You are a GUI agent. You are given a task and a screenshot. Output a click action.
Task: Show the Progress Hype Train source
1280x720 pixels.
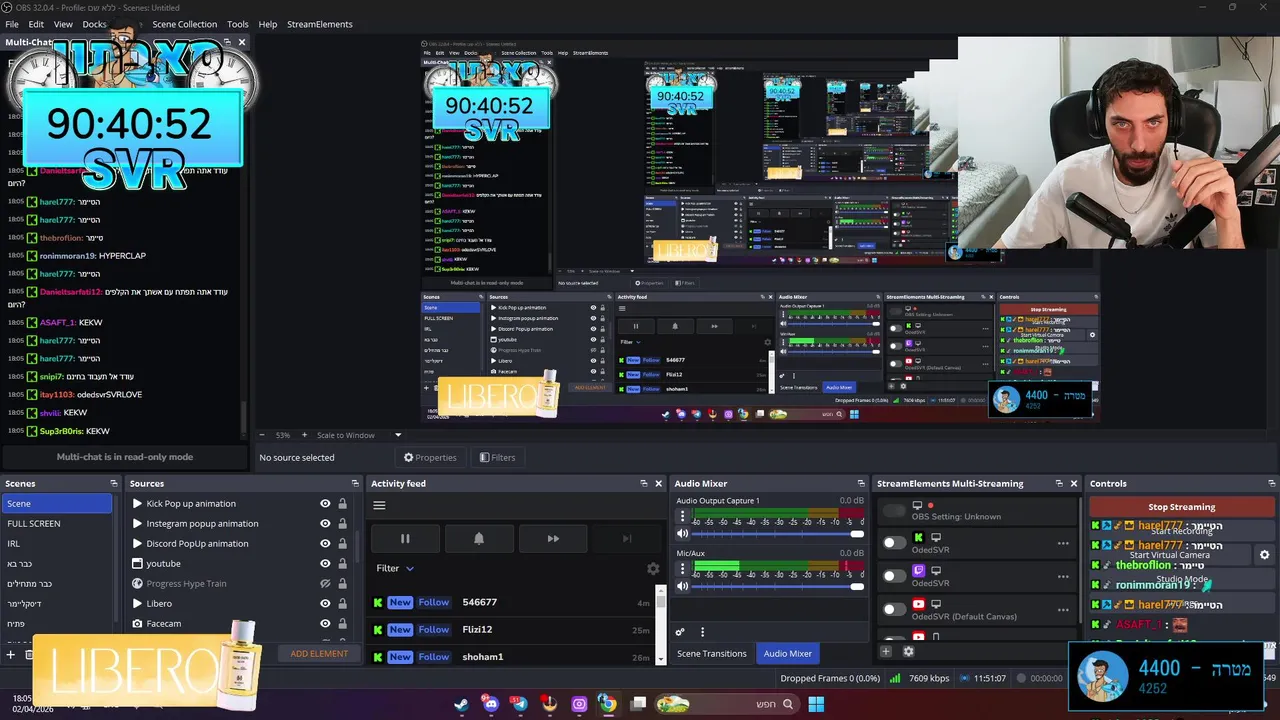tap(325, 584)
